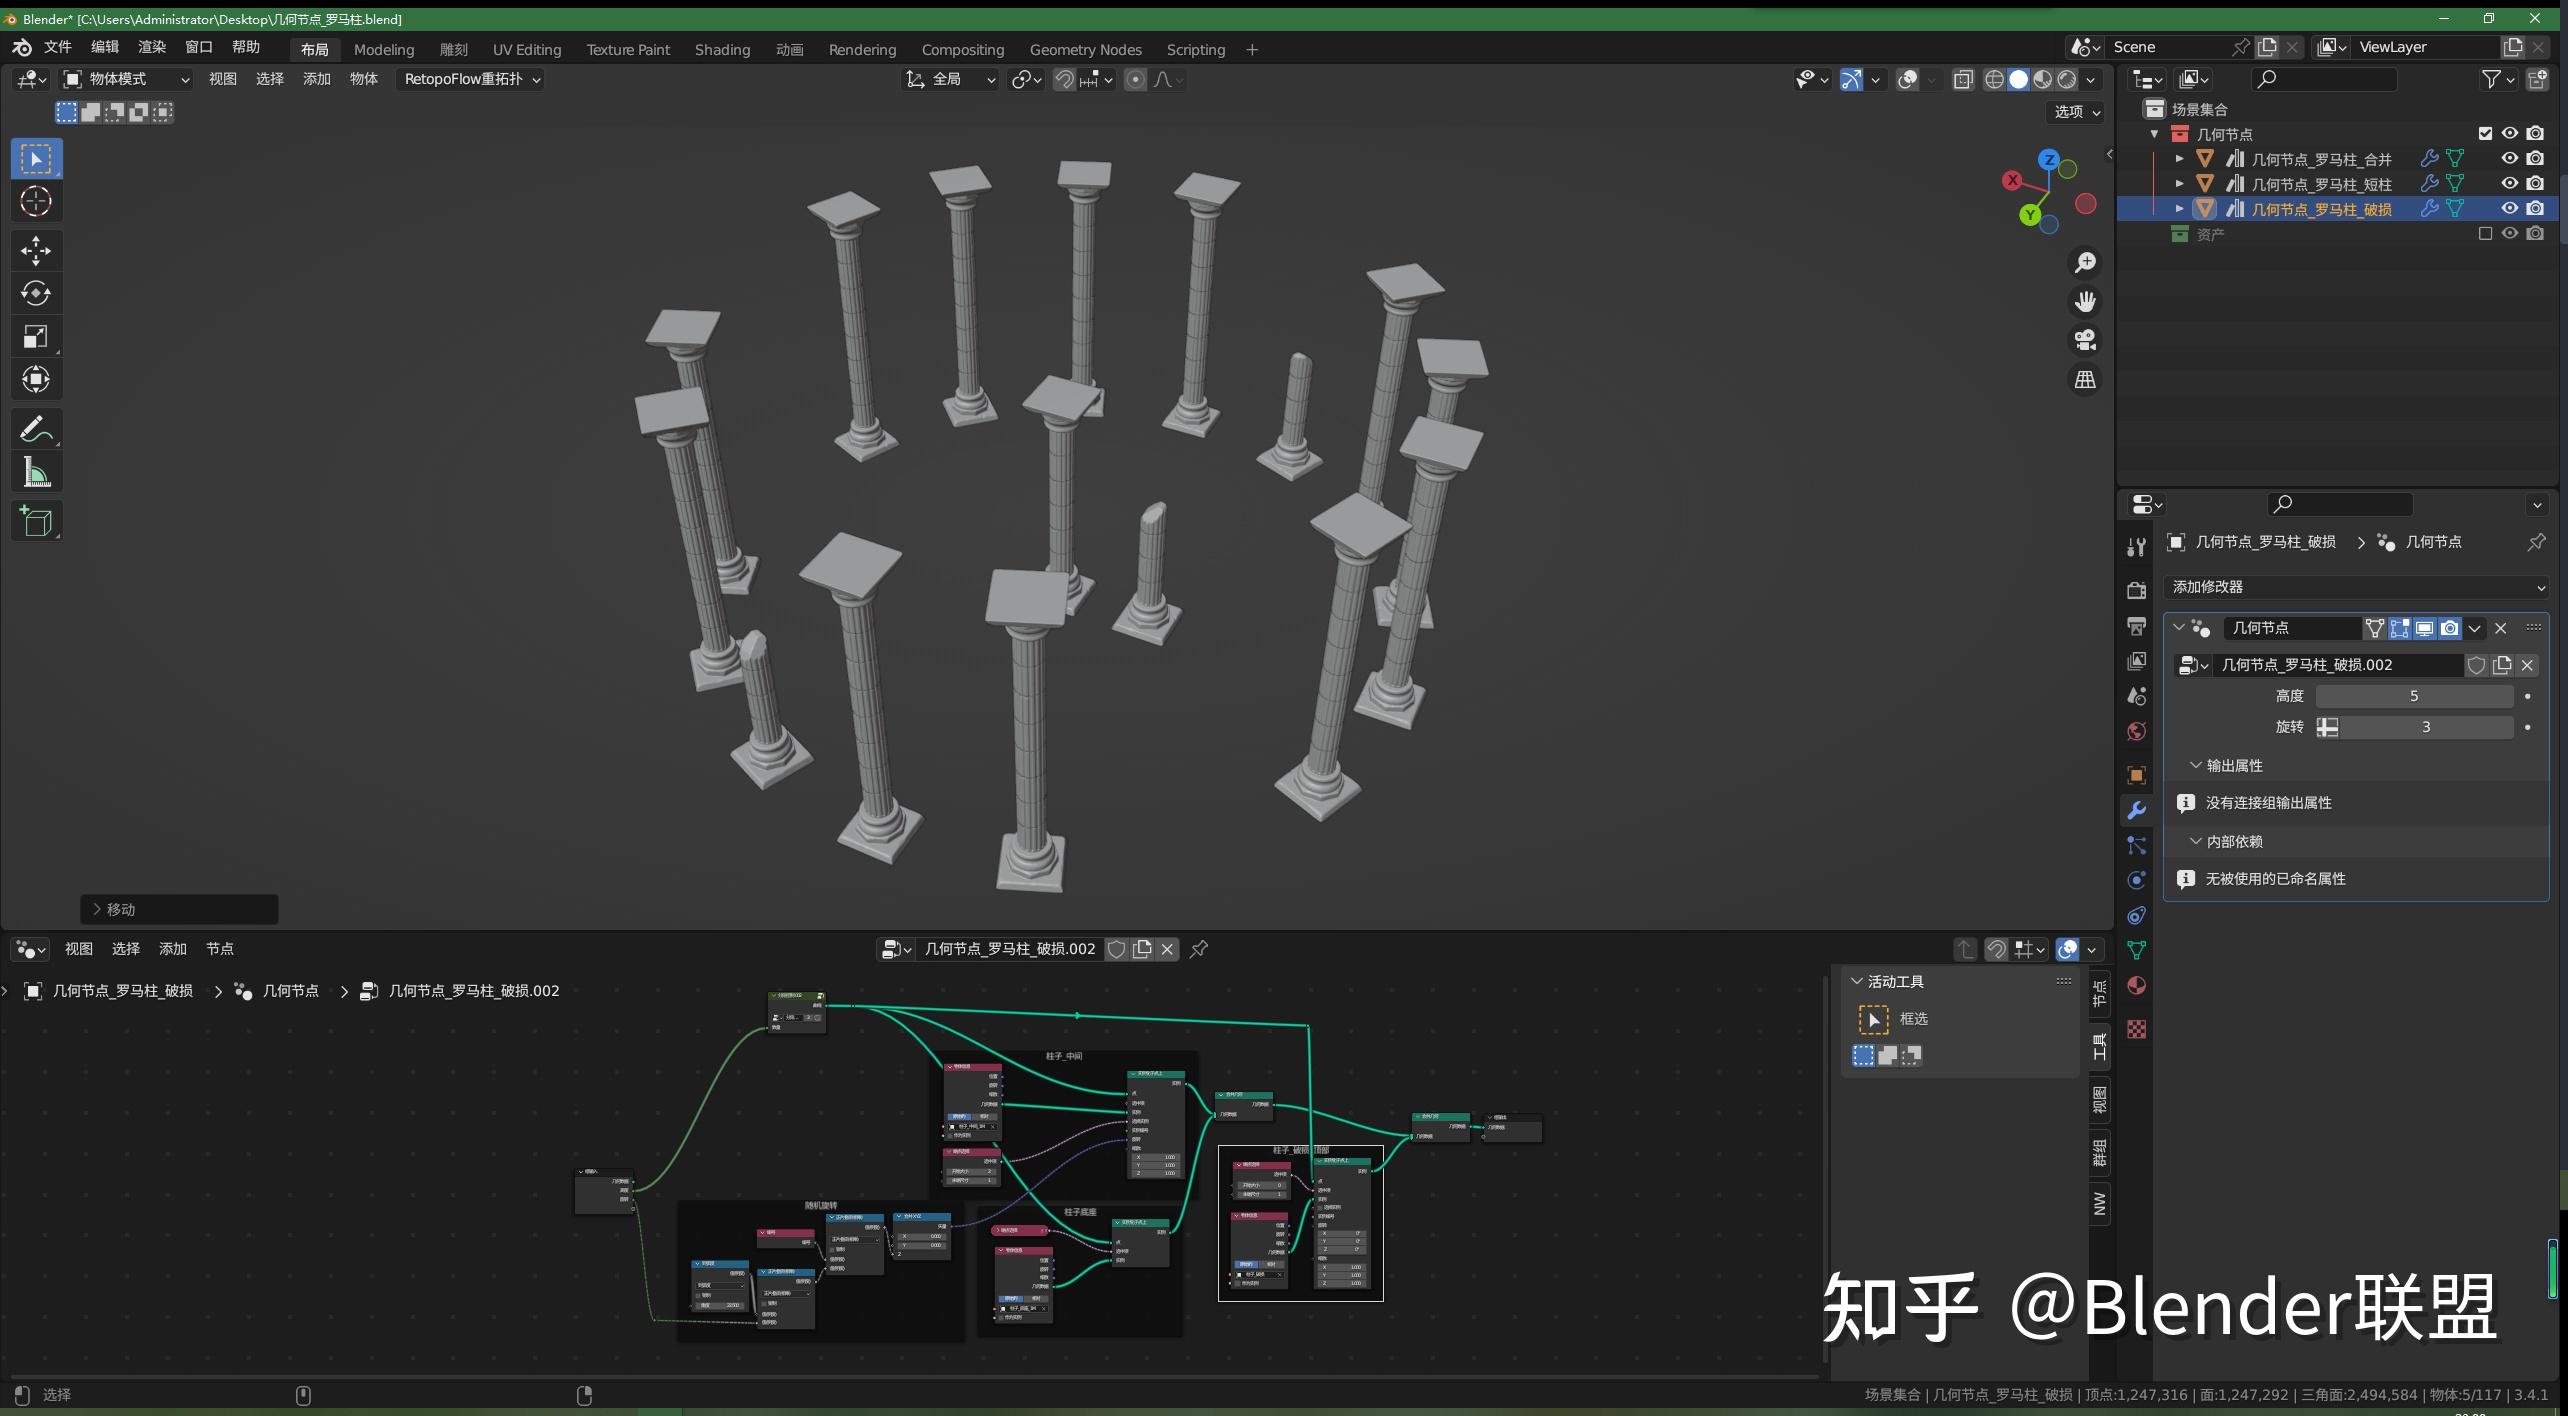Hide 几何节点_罗马柱_破损 in viewport

pyautogui.click(x=2510, y=209)
